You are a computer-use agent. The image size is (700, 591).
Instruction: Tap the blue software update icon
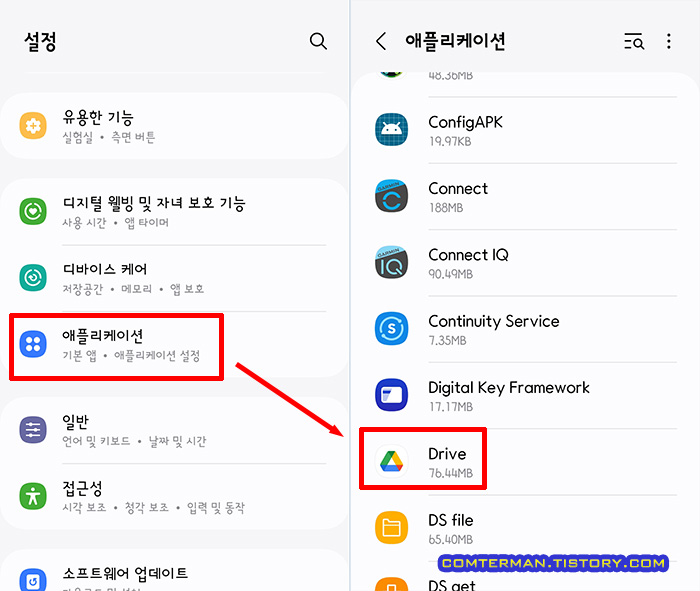coord(33,580)
